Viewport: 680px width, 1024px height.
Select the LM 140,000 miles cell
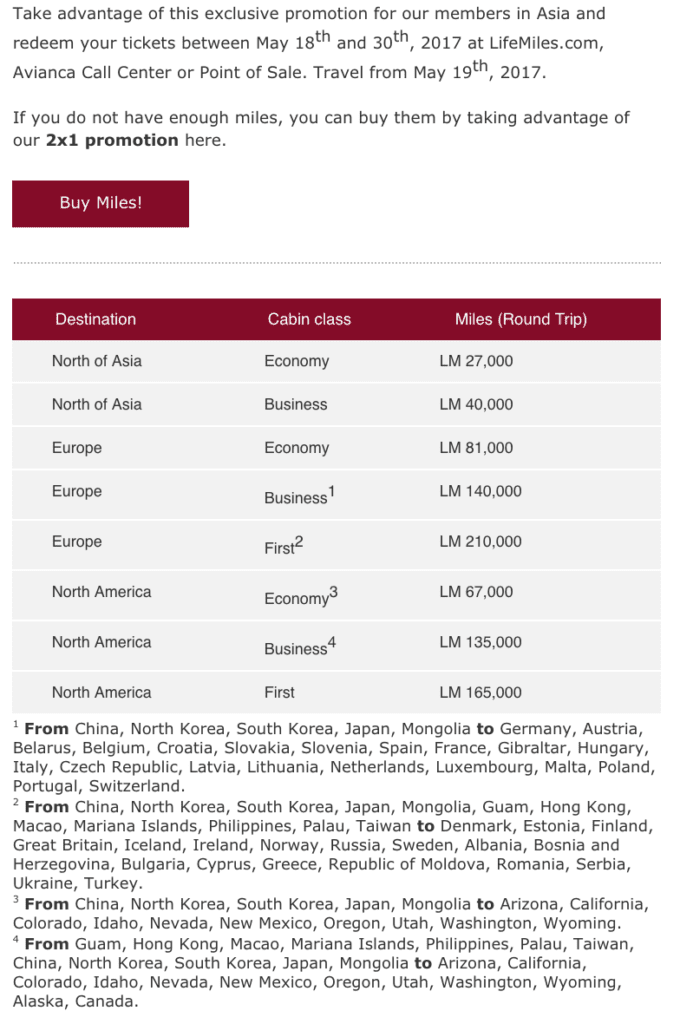480,491
